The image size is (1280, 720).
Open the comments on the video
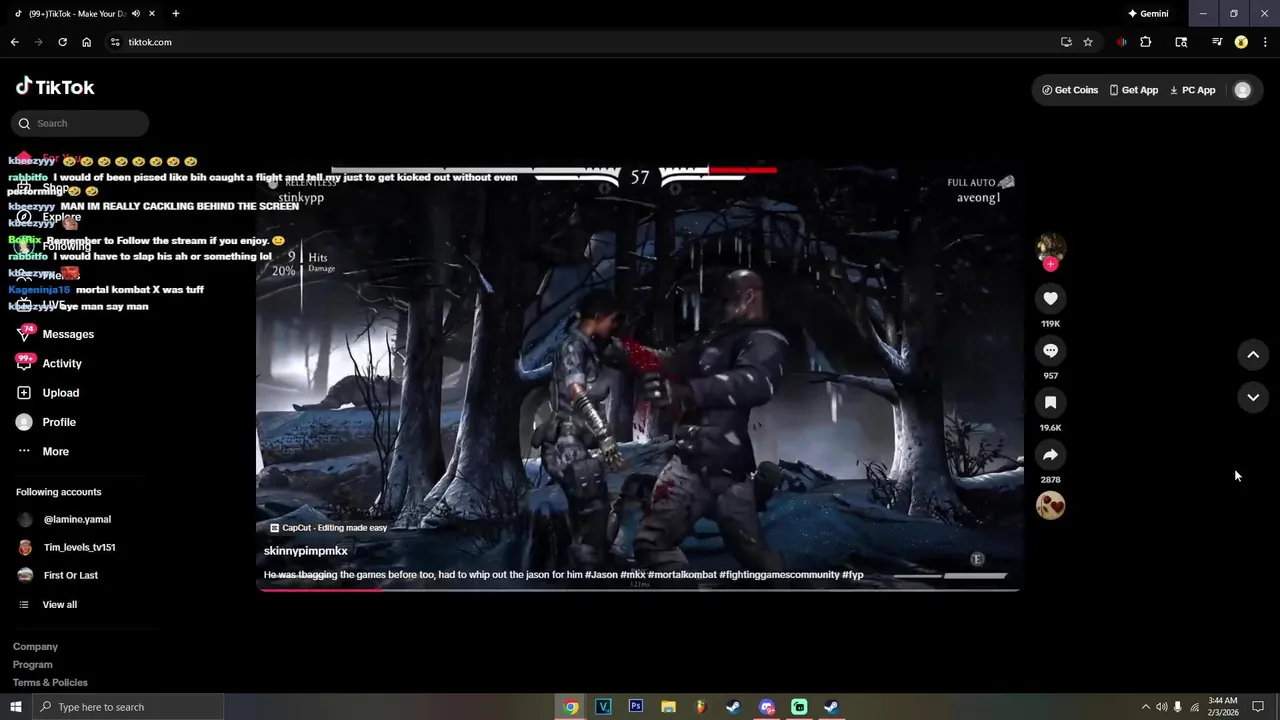click(1050, 350)
